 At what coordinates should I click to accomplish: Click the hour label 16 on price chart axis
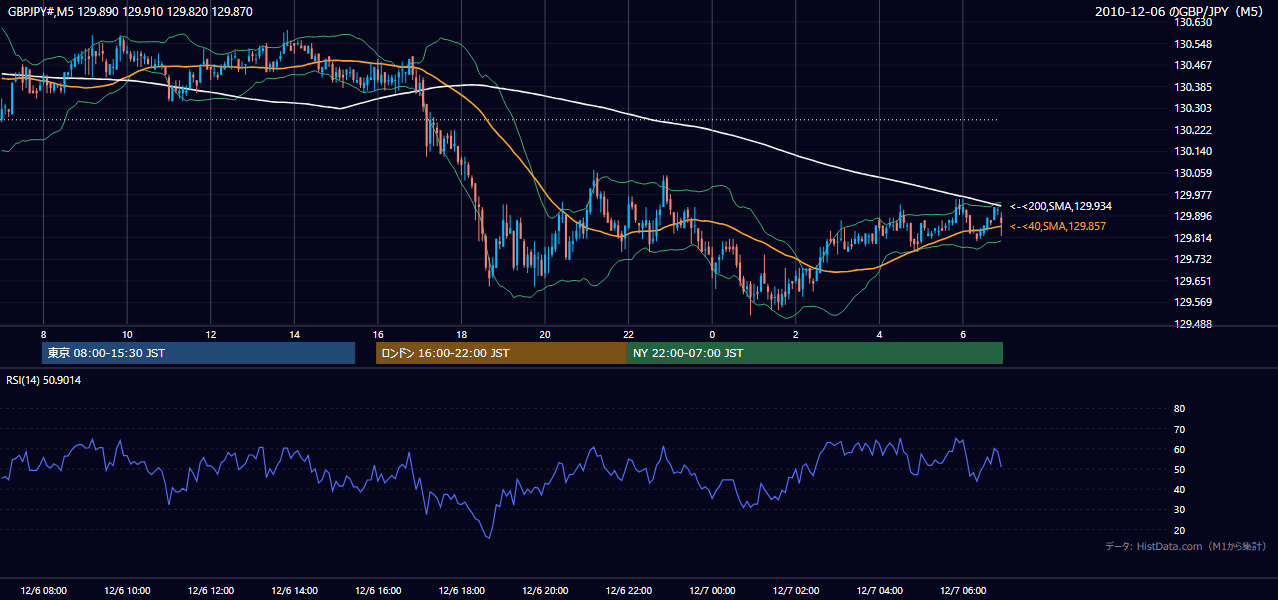pyautogui.click(x=378, y=334)
